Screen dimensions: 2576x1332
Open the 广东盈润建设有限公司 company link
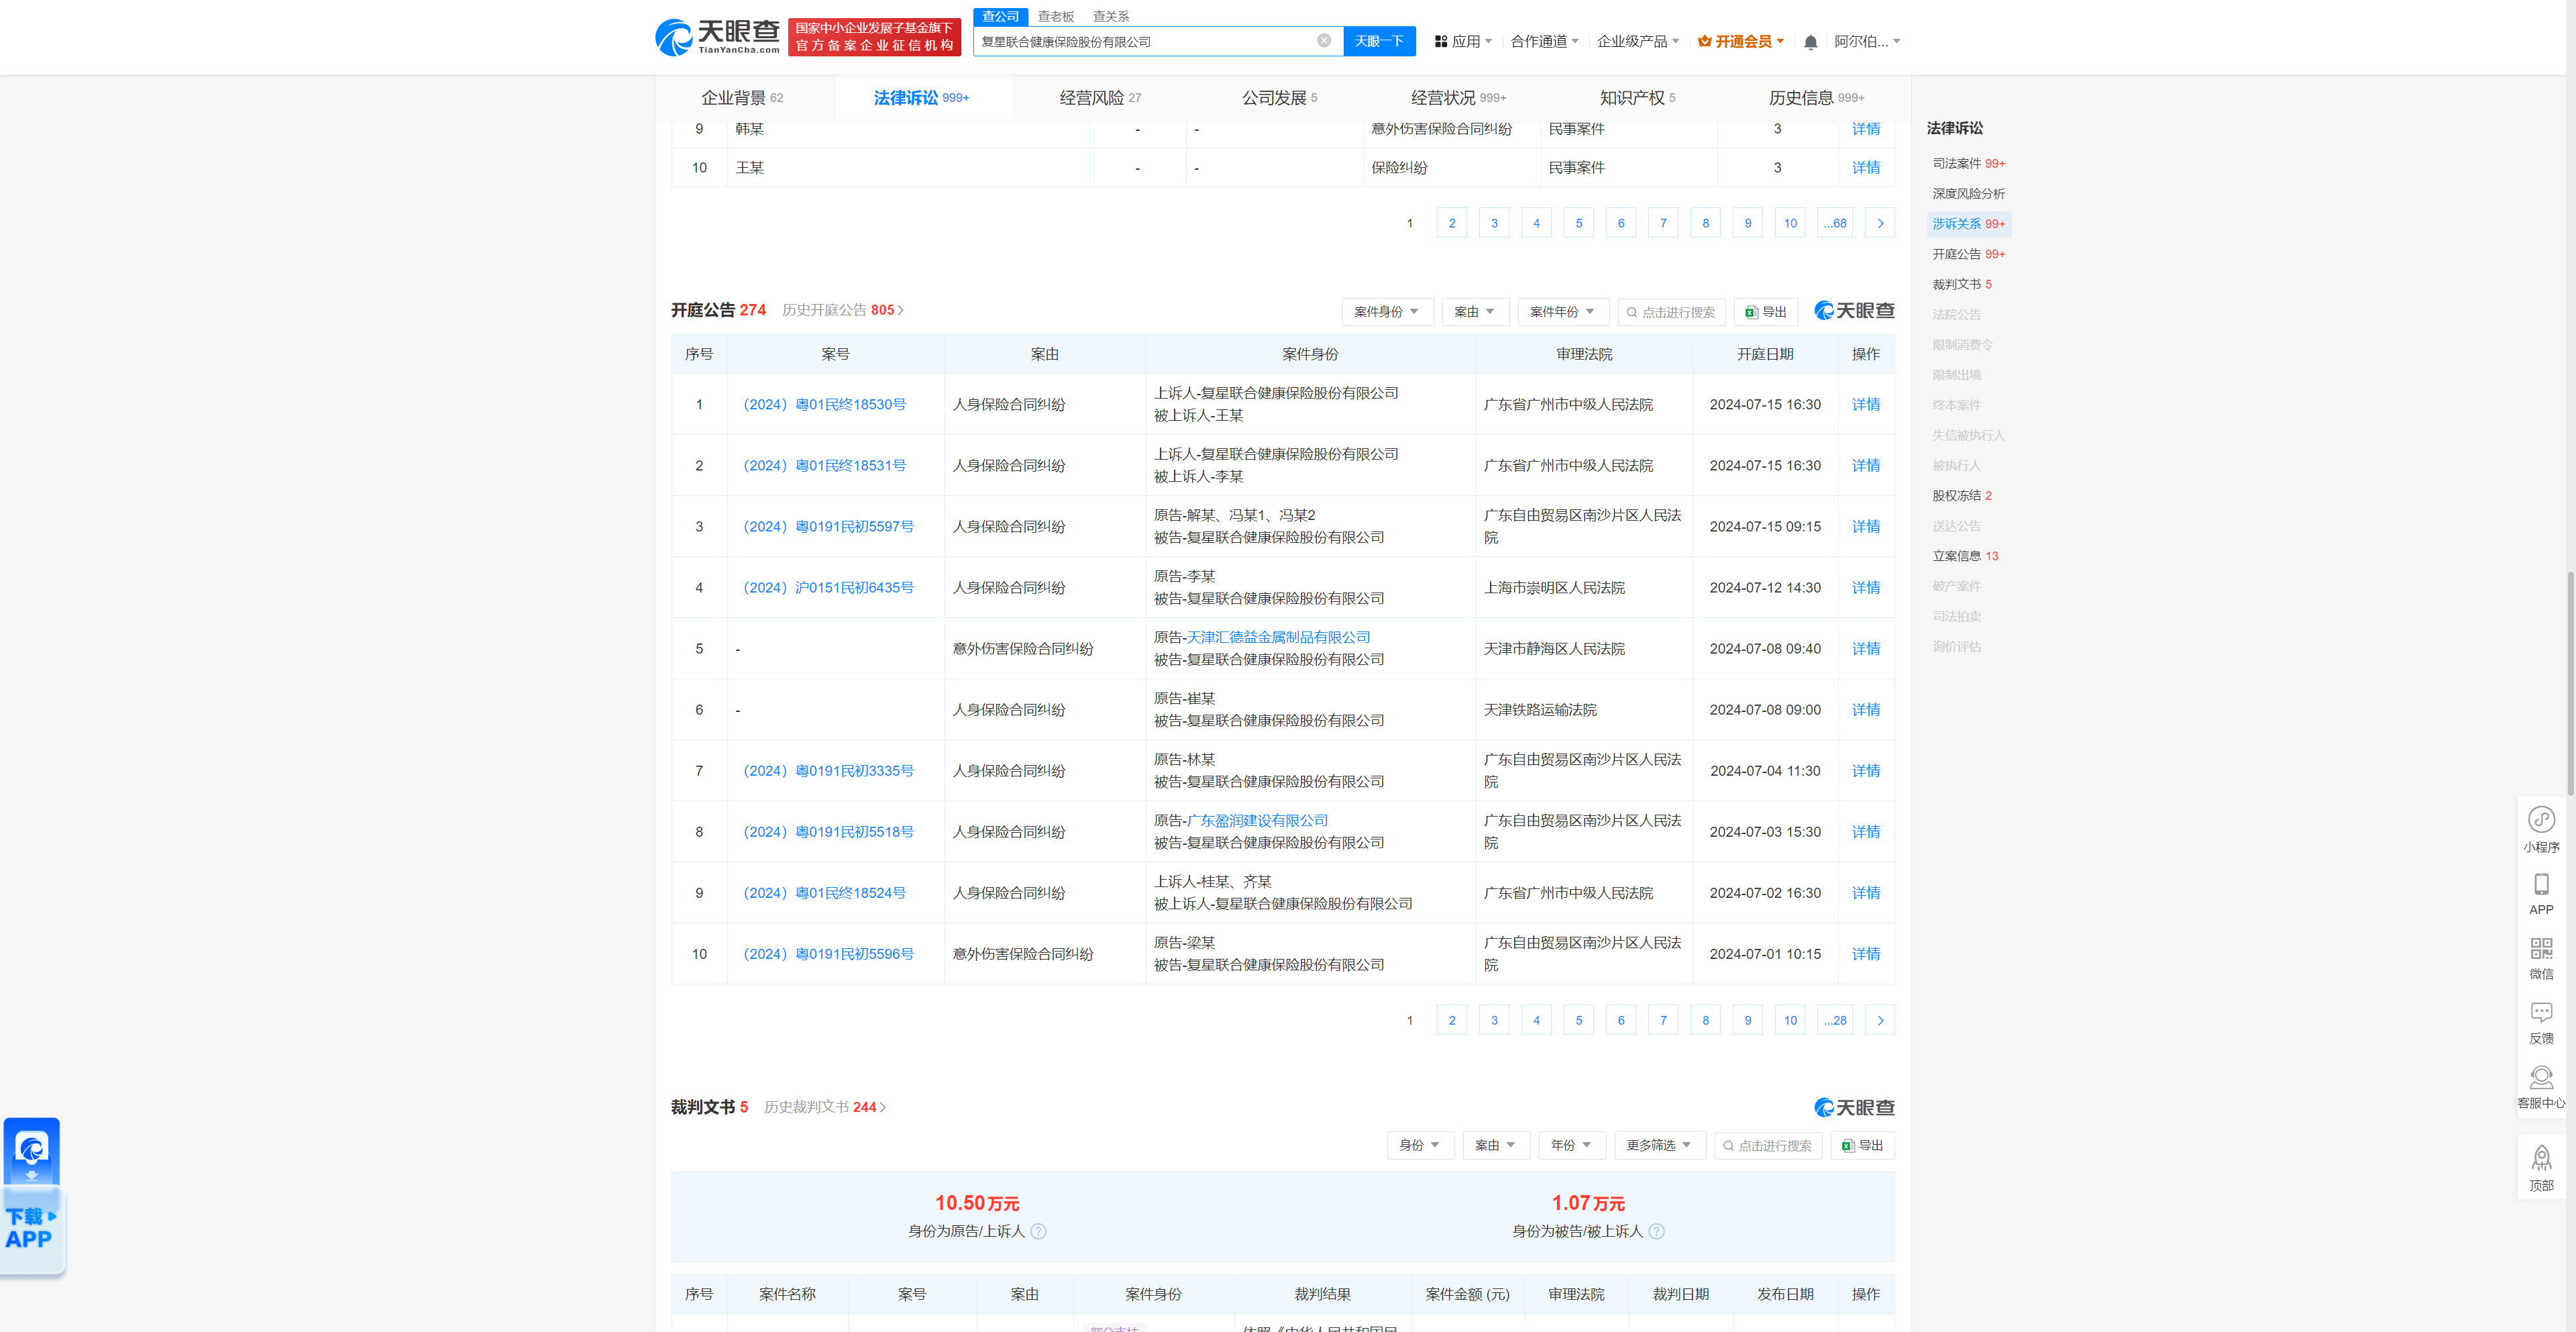pos(1257,819)
